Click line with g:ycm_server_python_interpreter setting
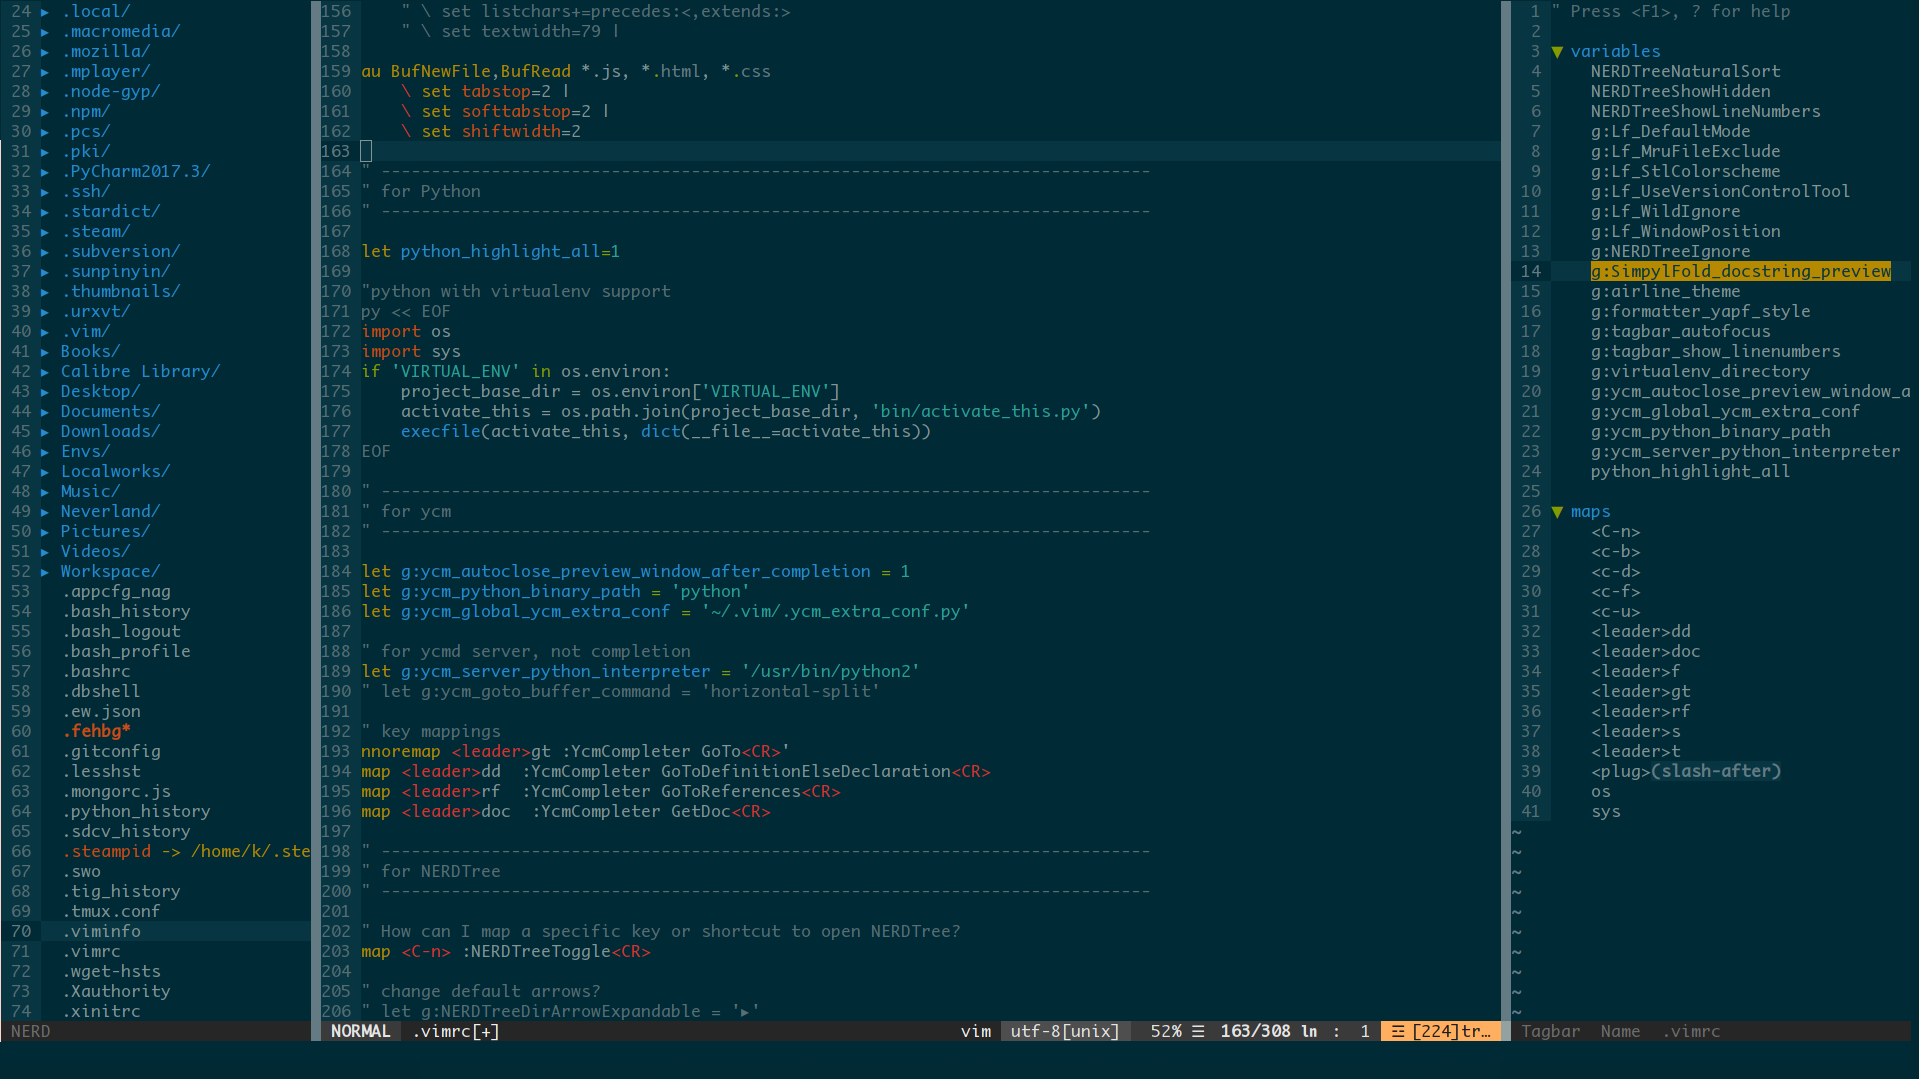The width and height of the screenshot is (1919, 1079). tap(640, 671)
